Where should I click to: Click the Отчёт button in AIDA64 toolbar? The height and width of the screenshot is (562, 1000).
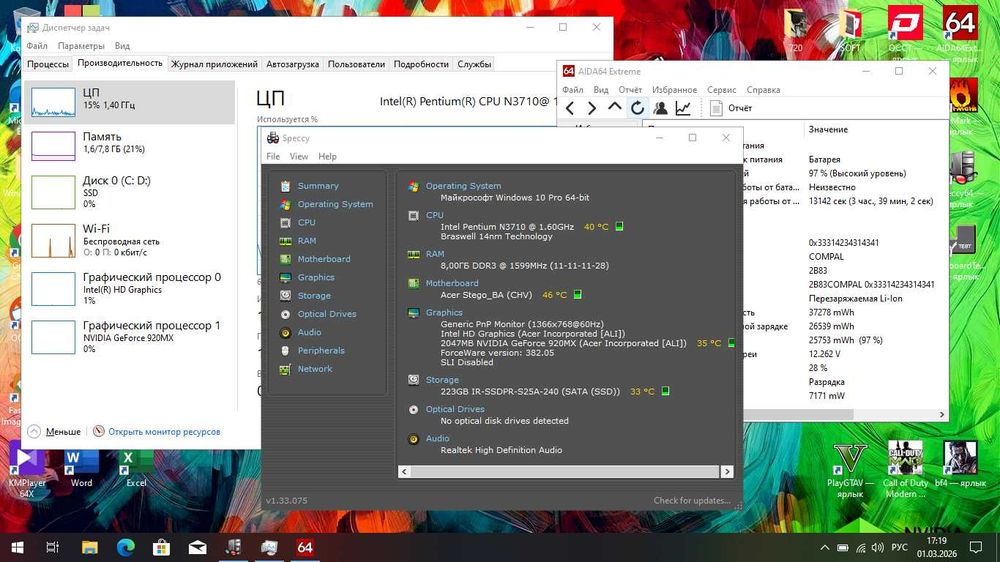click(732, 108)
